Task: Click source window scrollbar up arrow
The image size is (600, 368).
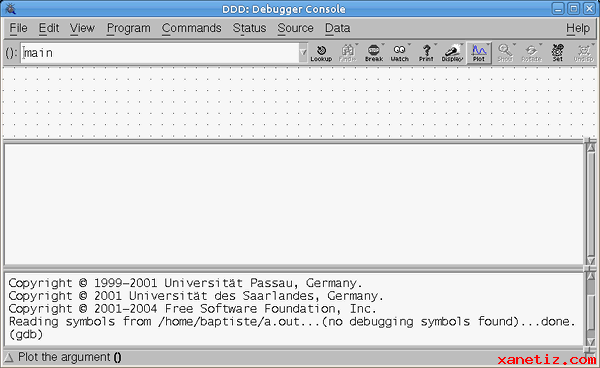Action: (x=591, y=147)
